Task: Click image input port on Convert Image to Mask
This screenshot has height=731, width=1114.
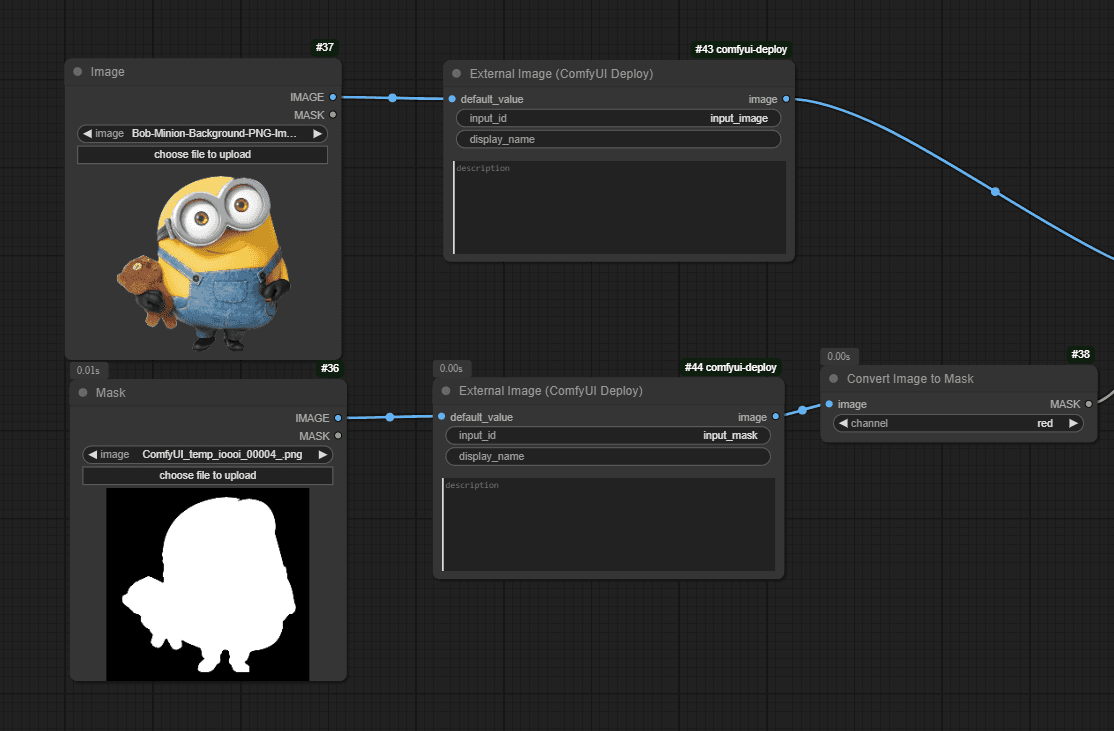Action: pos(829,404)
